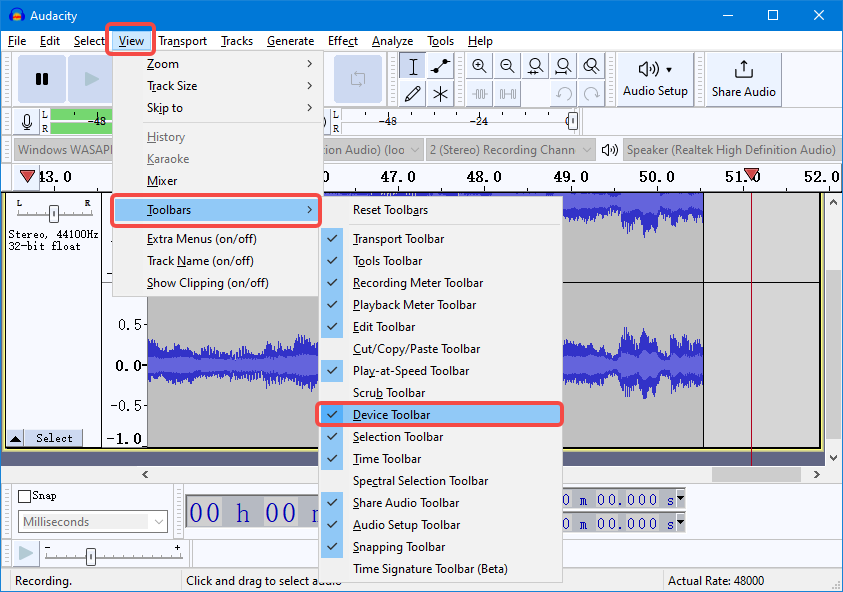Open the Toolbars submenu
This screenshot has width=843, height=592.
[217, 210]
